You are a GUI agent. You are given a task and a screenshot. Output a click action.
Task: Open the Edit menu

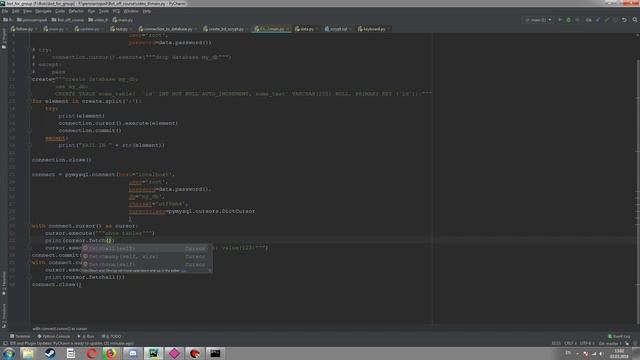16,11
